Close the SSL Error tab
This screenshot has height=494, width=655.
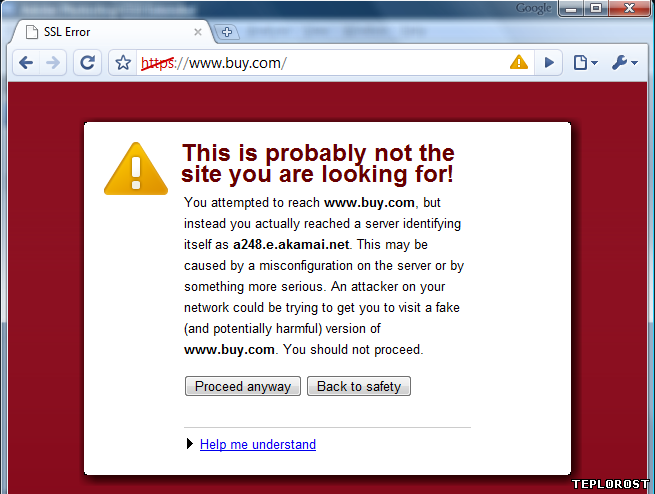198,32
